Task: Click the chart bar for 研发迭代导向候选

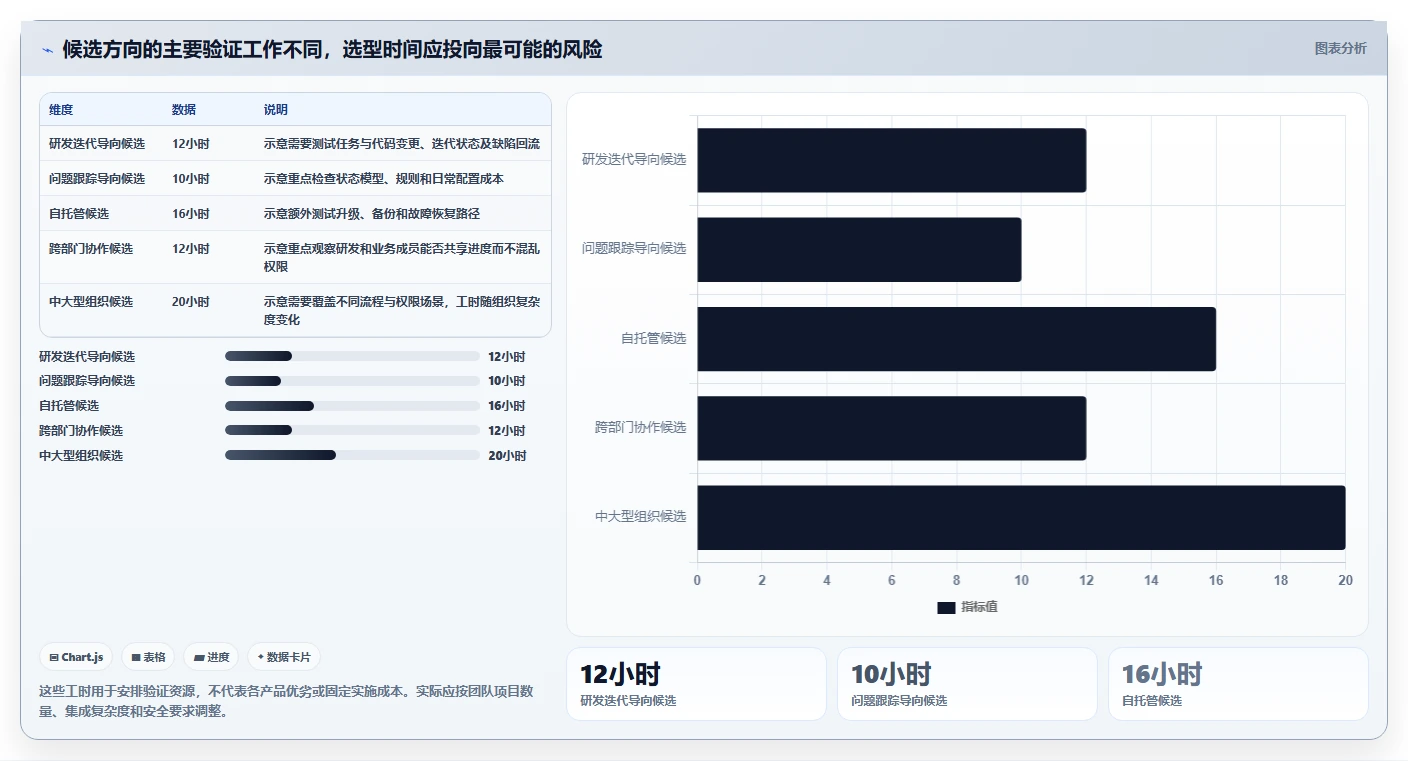Action: (x=891, y=160)
